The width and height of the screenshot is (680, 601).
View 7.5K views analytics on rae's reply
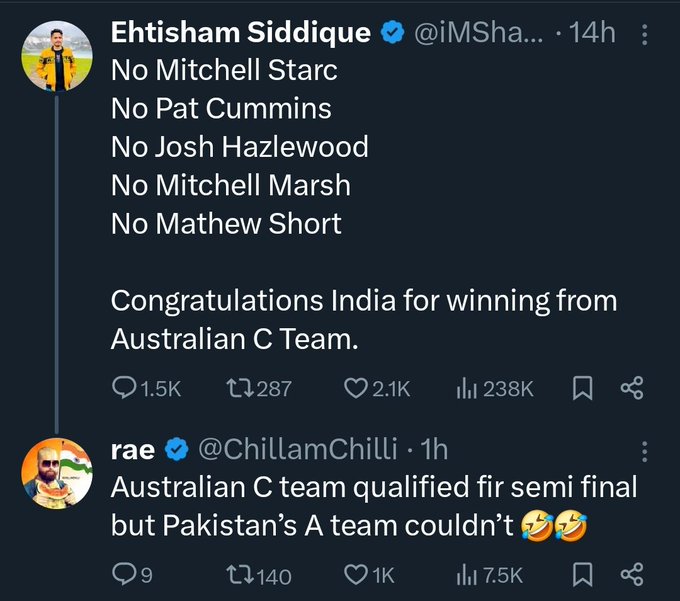pos(490,575)
